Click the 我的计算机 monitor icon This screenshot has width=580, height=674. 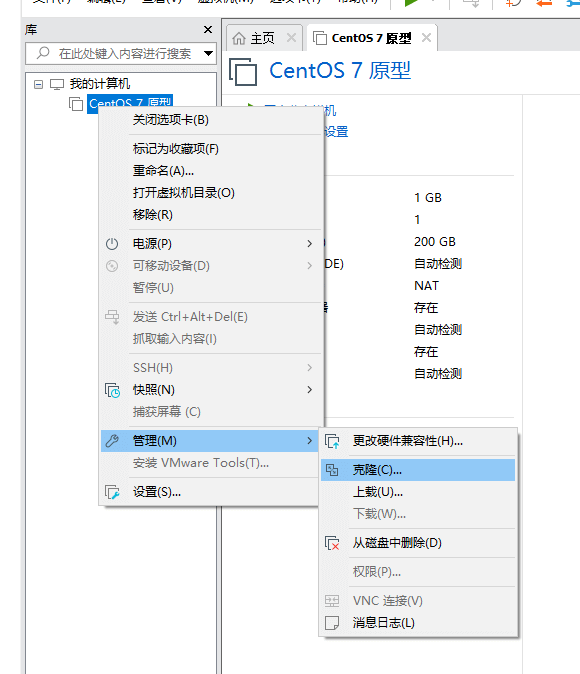57,84
